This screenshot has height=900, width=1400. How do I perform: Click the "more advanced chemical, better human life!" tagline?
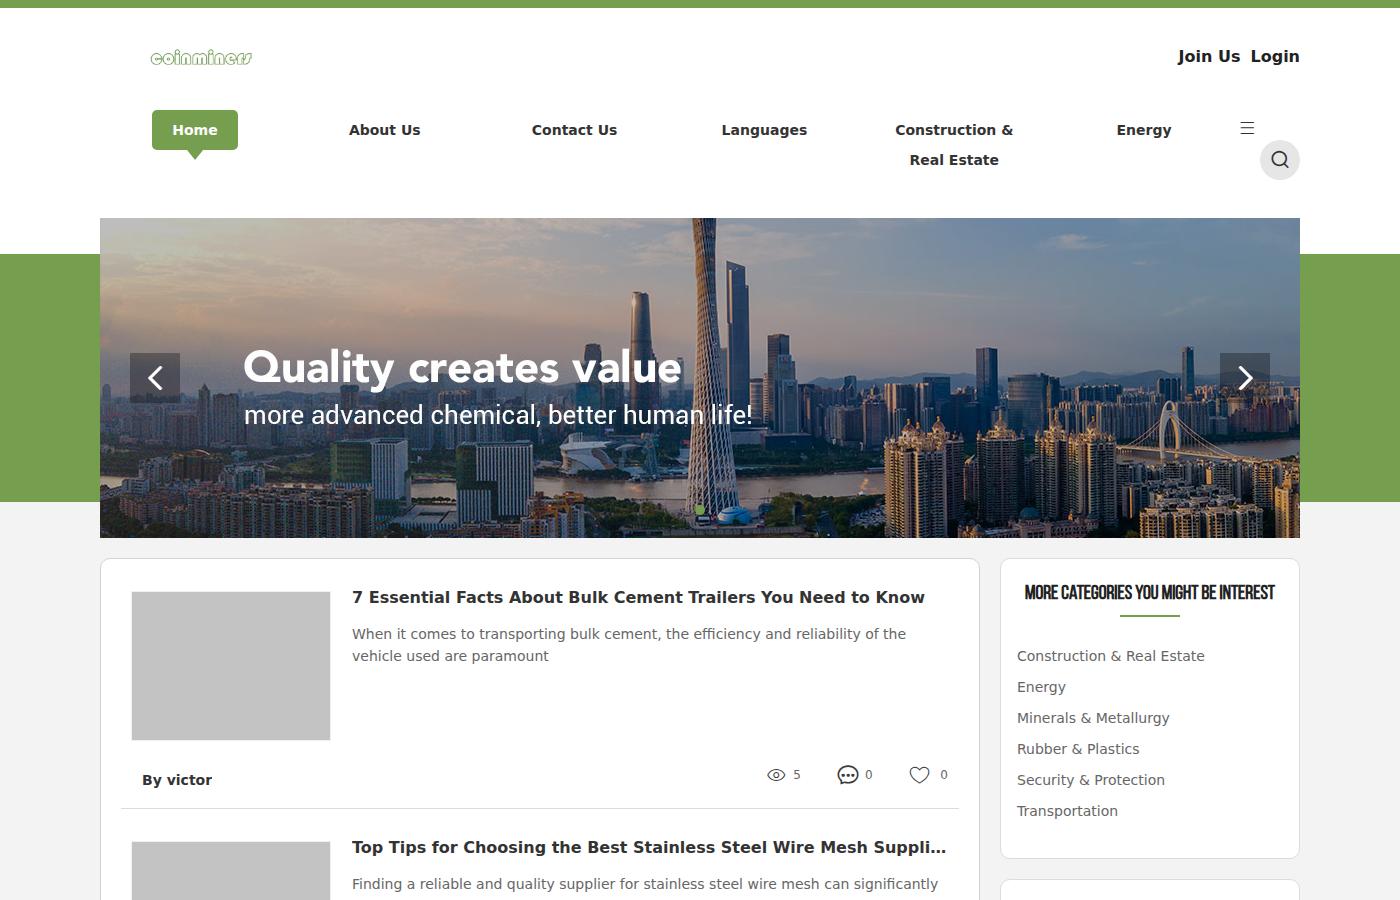498,415
